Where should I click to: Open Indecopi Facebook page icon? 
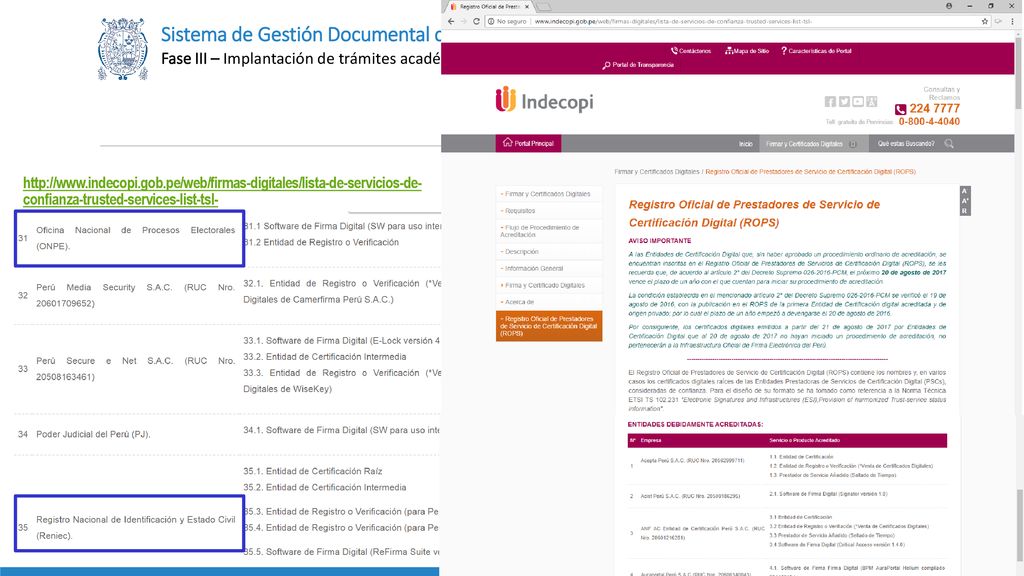830,101
